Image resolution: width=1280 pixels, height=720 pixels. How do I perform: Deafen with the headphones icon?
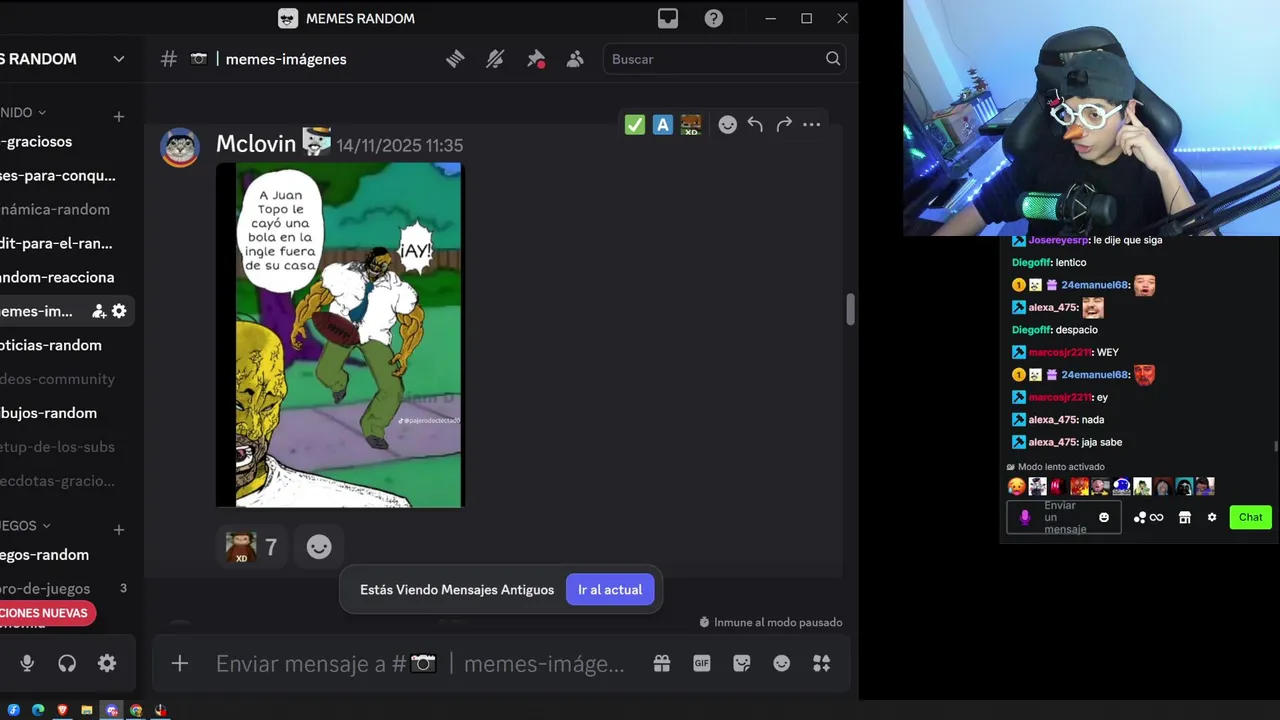point(67,663)
